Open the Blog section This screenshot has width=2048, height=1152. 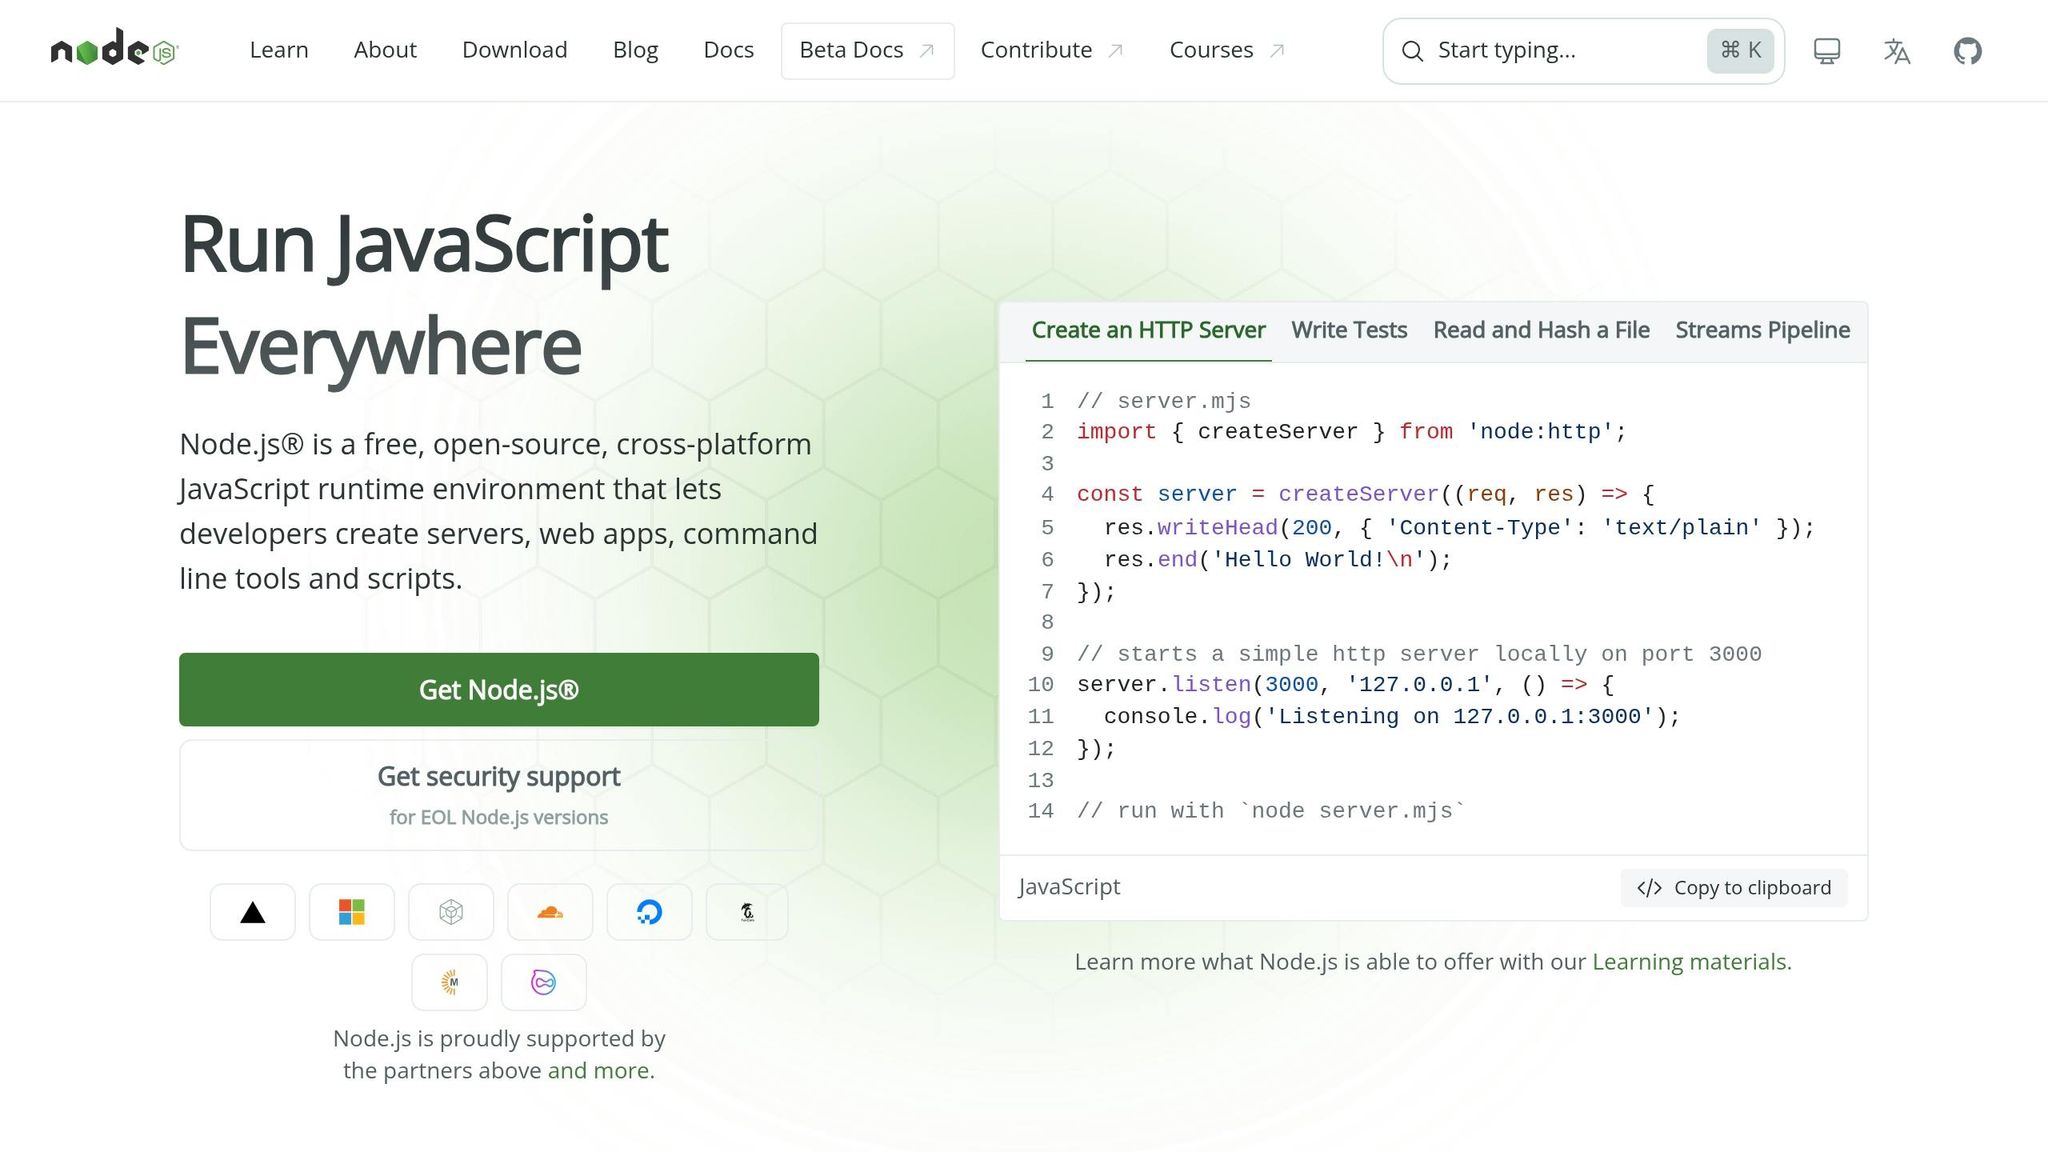[635, 50]
